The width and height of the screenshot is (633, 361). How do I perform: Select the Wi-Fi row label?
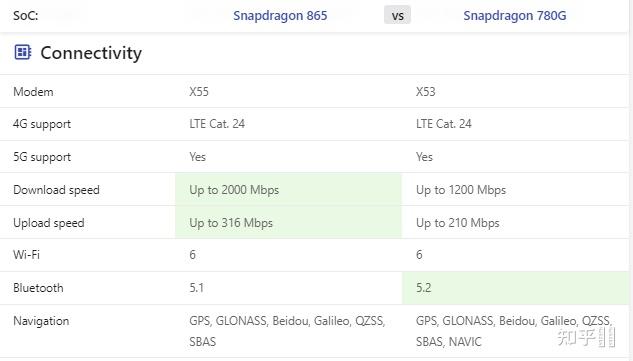point(26,255)
